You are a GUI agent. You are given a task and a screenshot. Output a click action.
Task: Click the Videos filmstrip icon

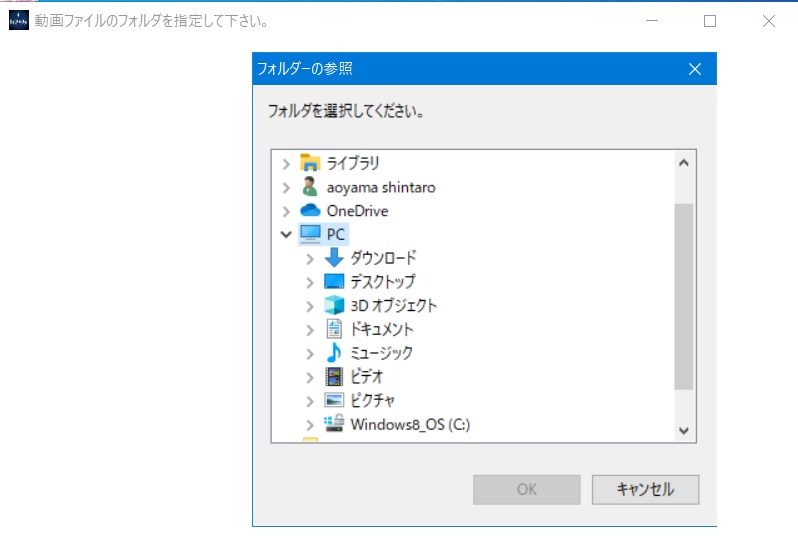(334, 377)
